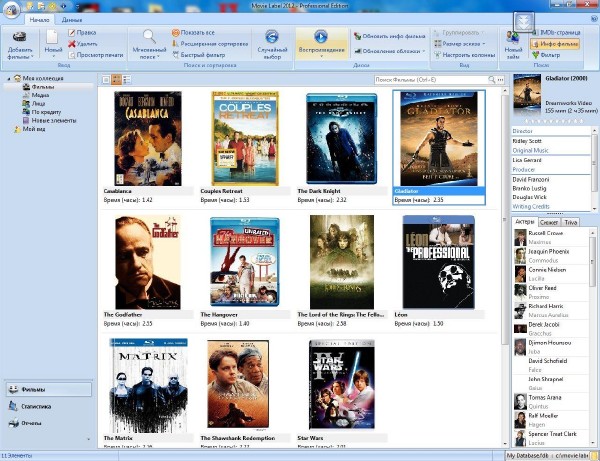Toggle the Инфо фильма panel button

click(x=558, y=44)
